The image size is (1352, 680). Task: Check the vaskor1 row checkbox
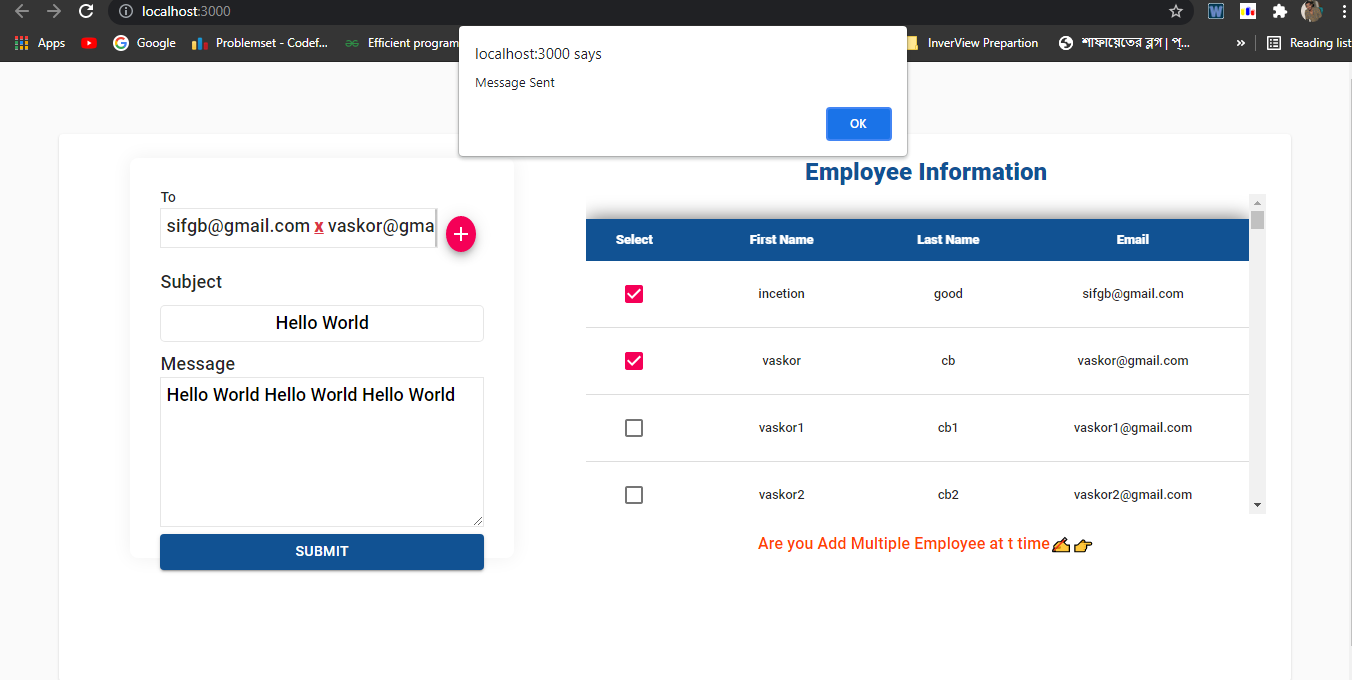[x=634, y=427]
